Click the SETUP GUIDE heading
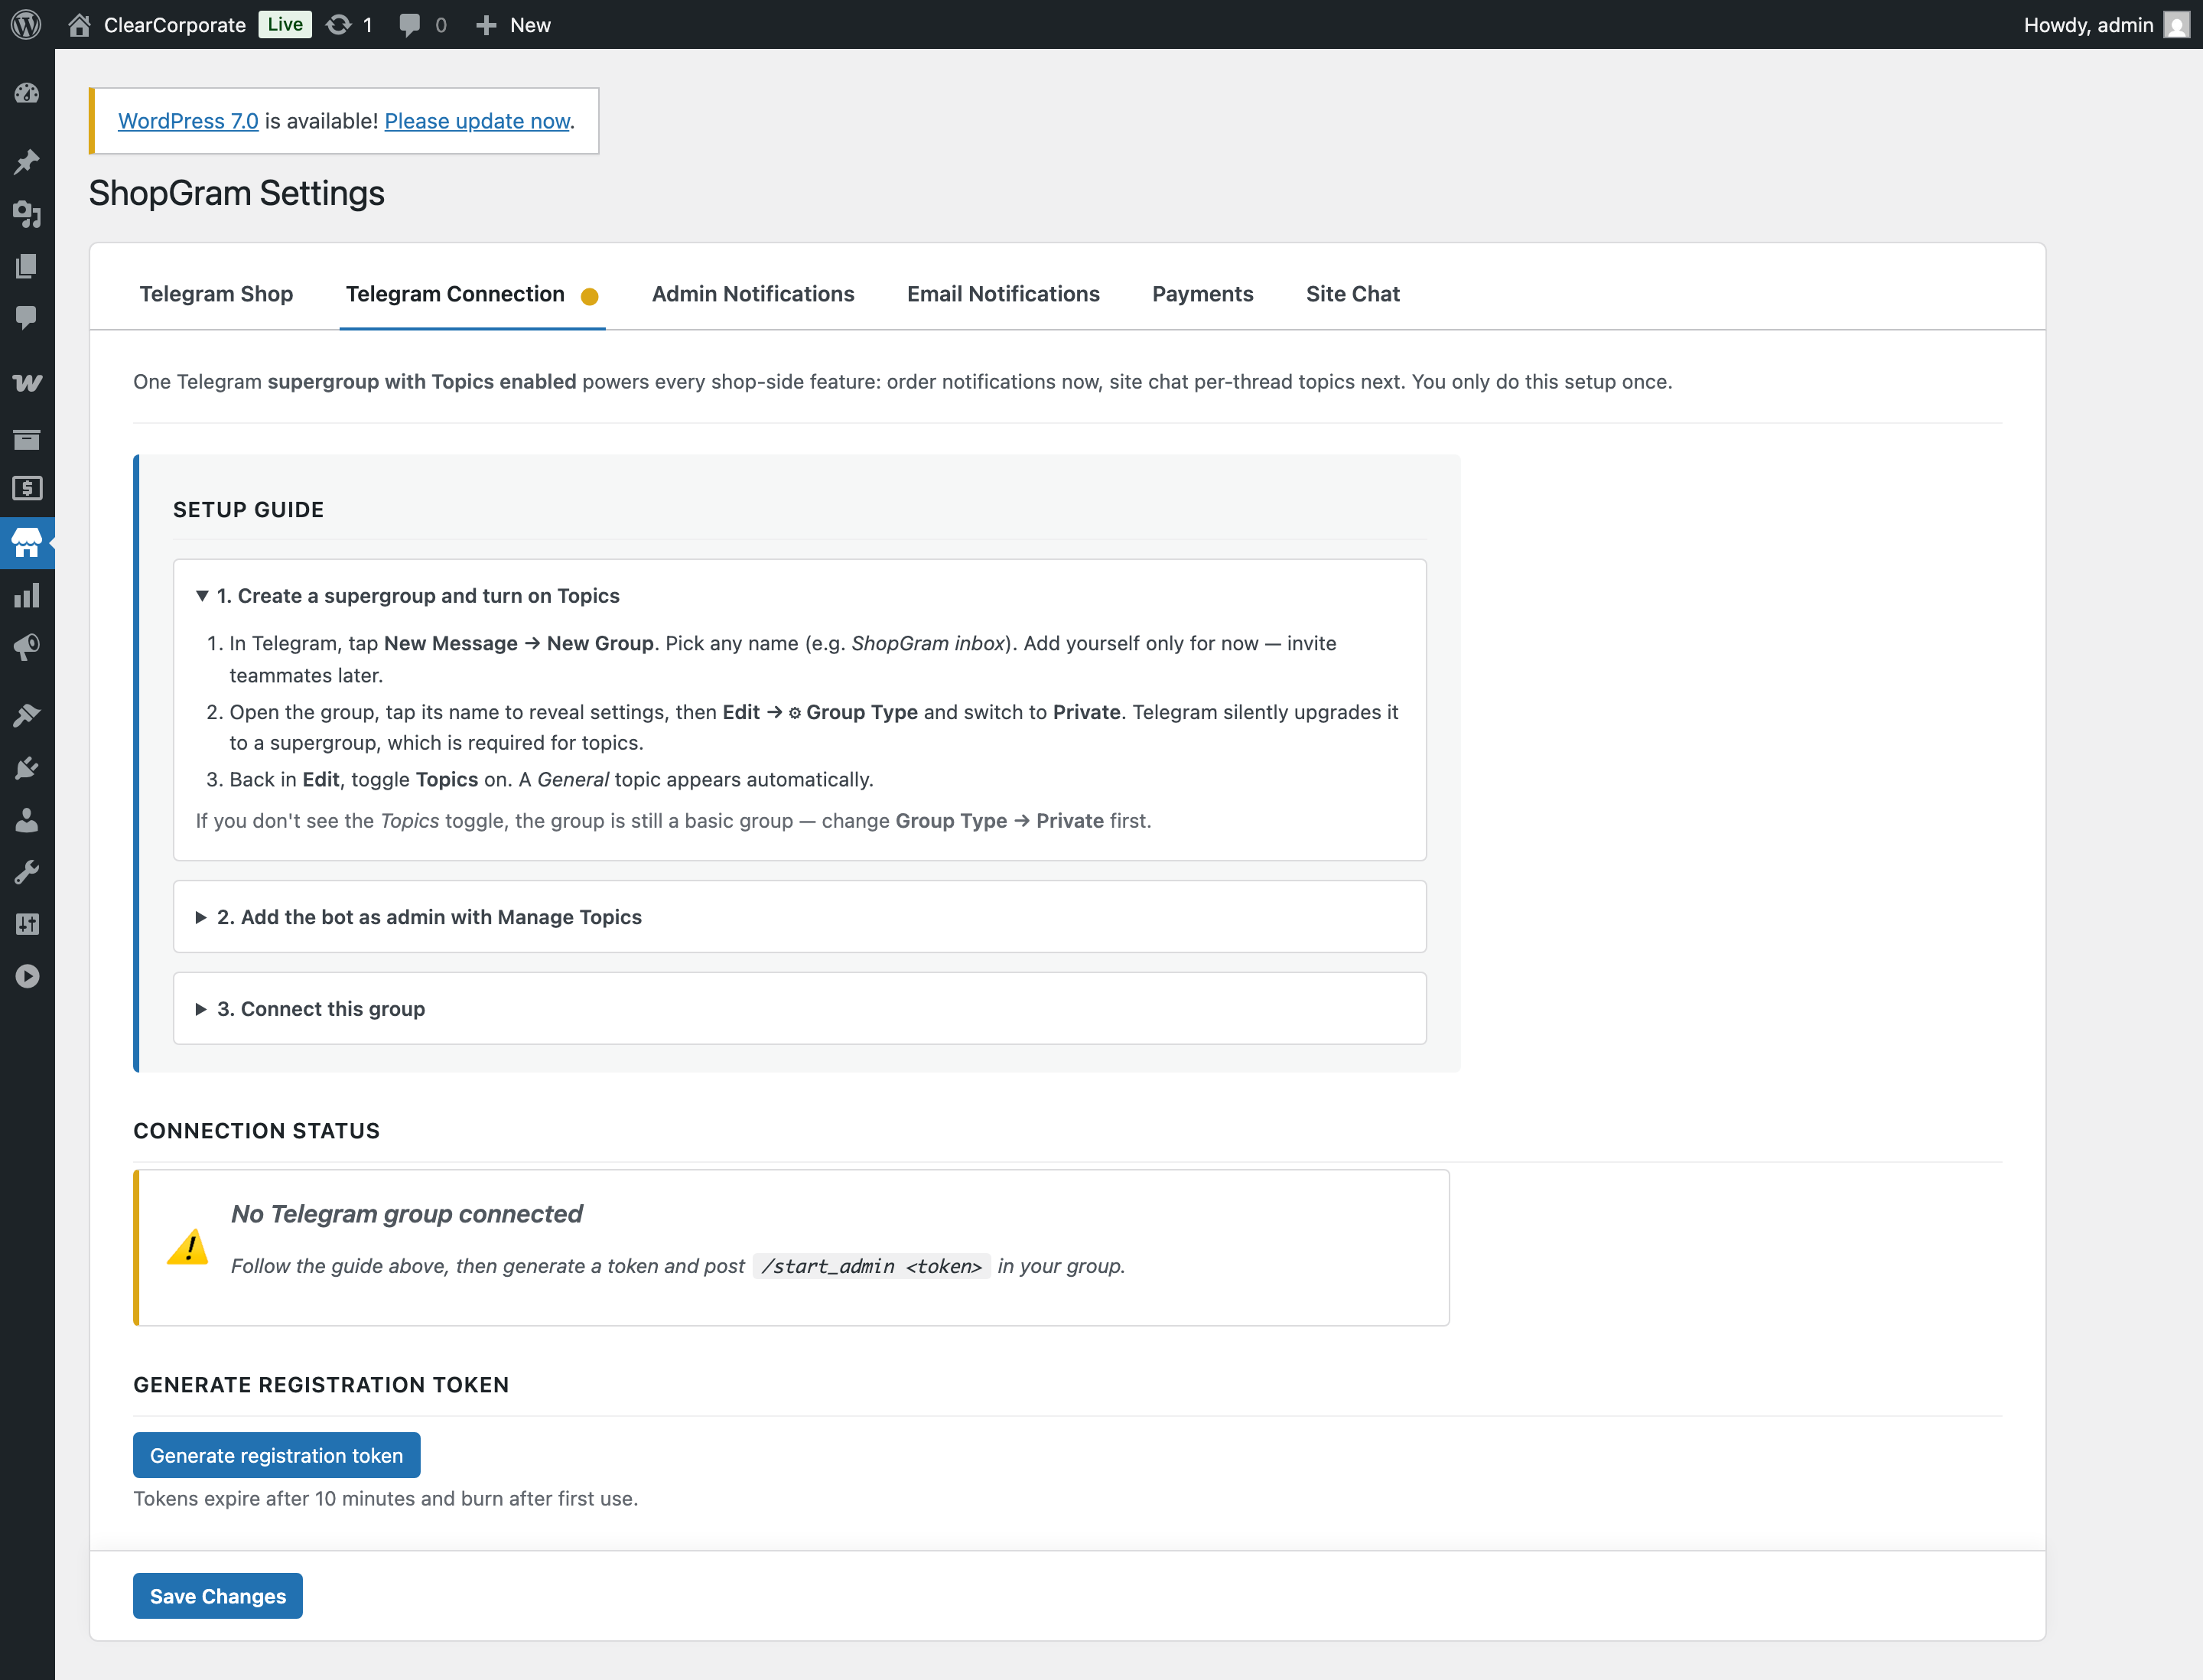2203x1680 pixels. 249,510
